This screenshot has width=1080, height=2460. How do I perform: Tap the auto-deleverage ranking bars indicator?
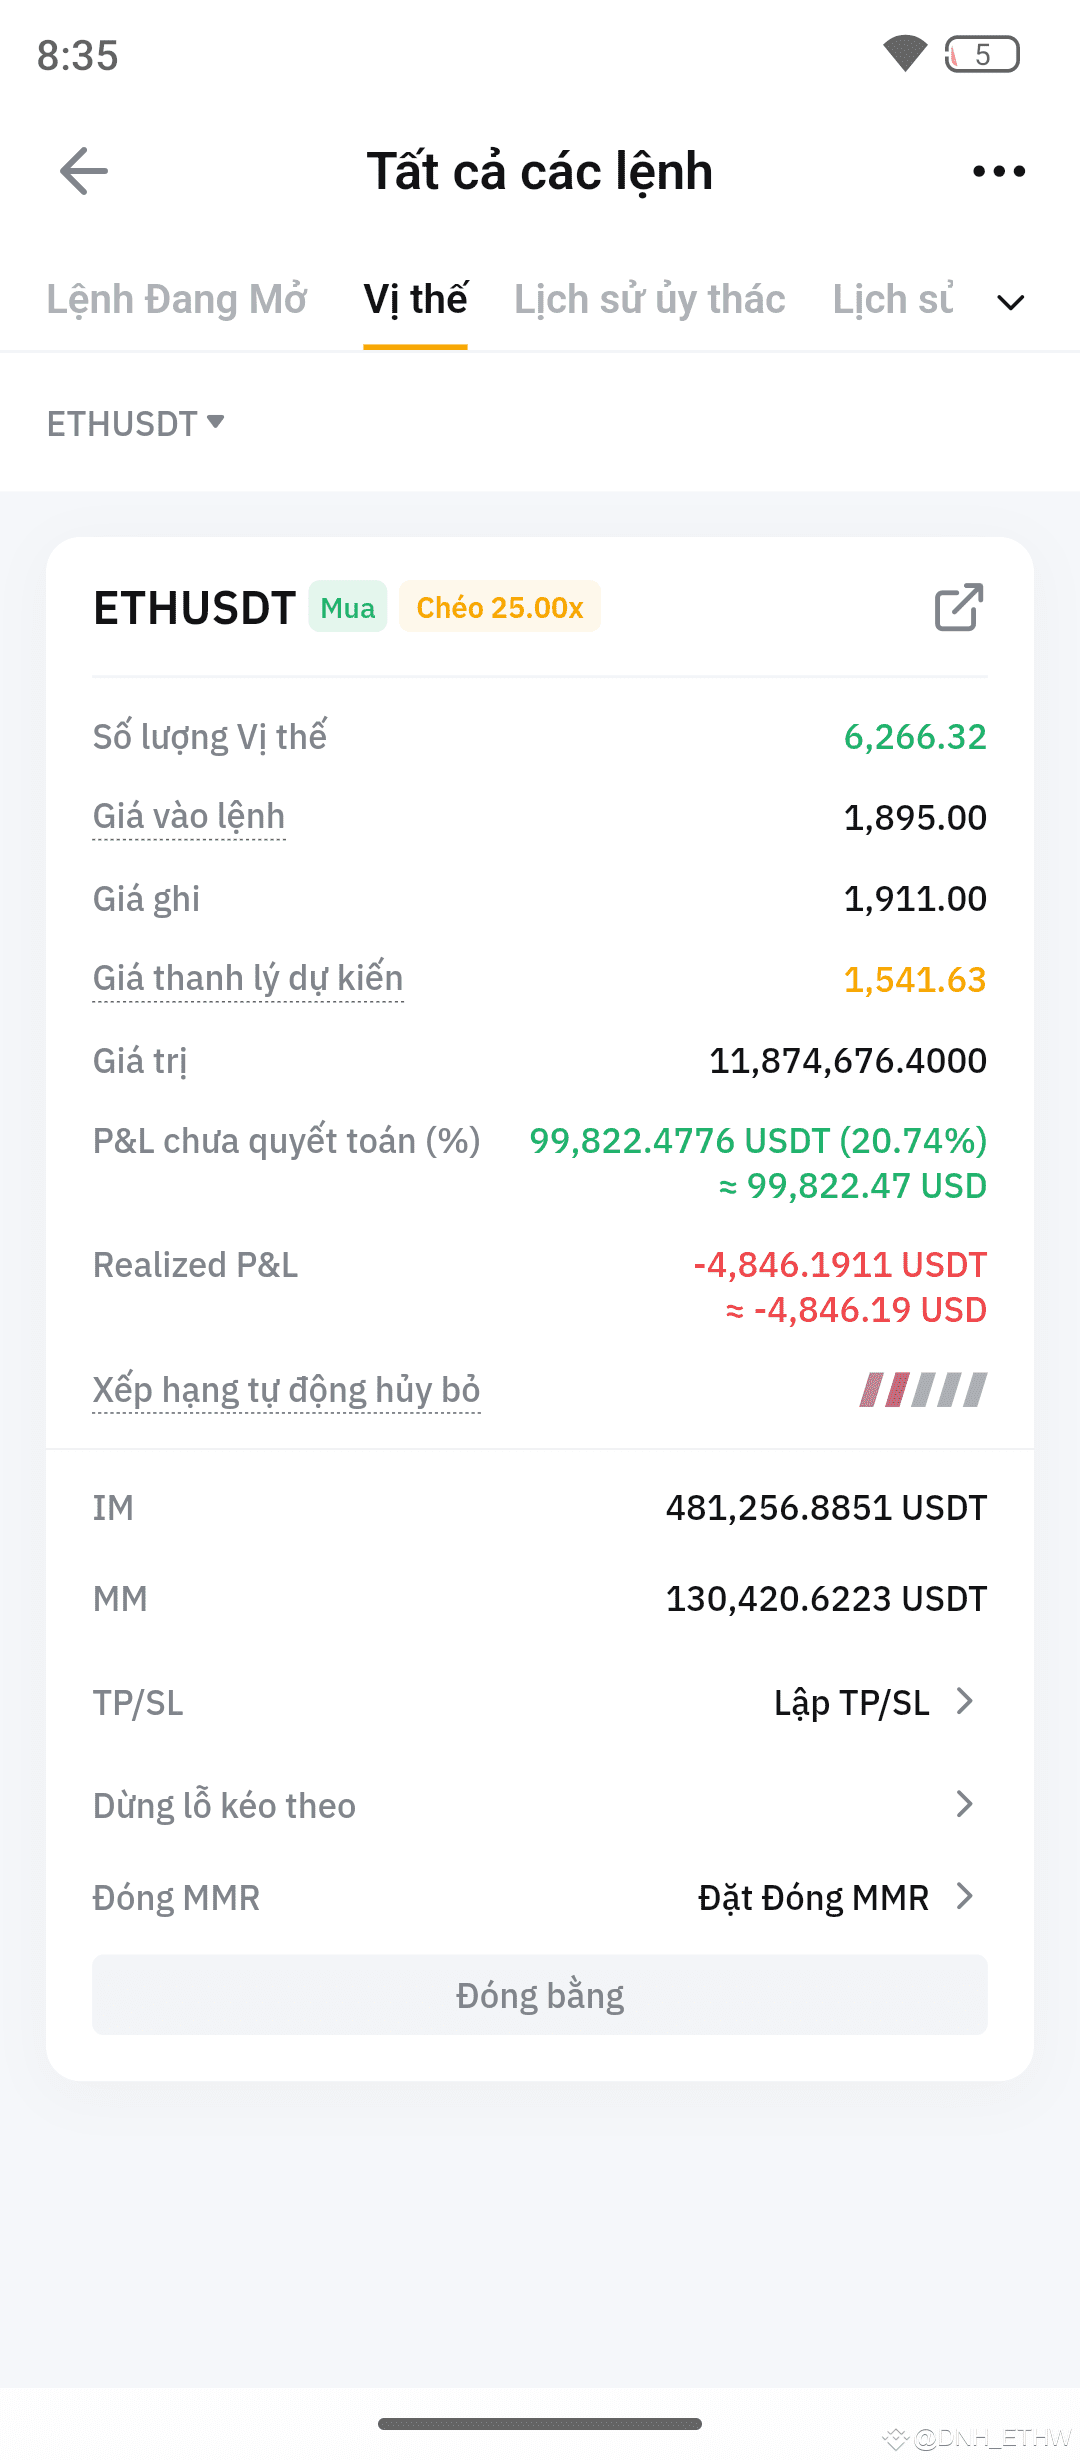[x=923, y=1390]
